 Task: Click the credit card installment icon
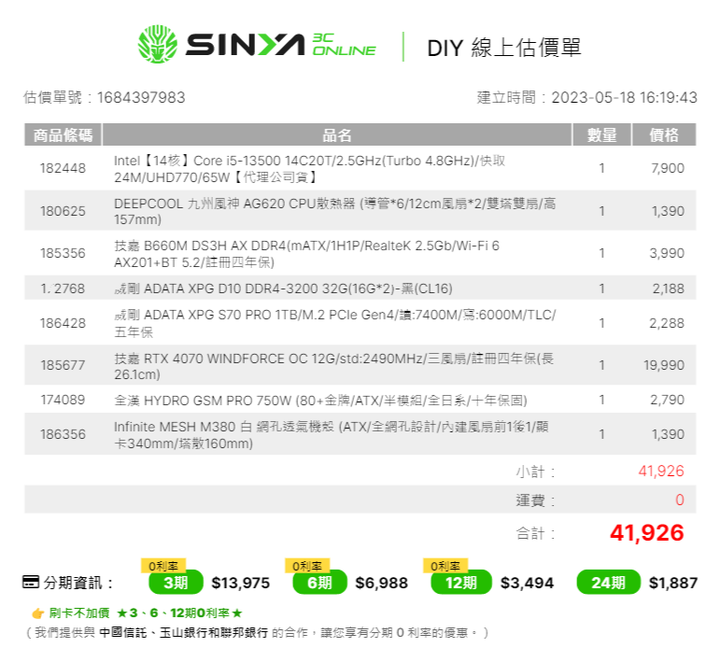coord(31,582)
